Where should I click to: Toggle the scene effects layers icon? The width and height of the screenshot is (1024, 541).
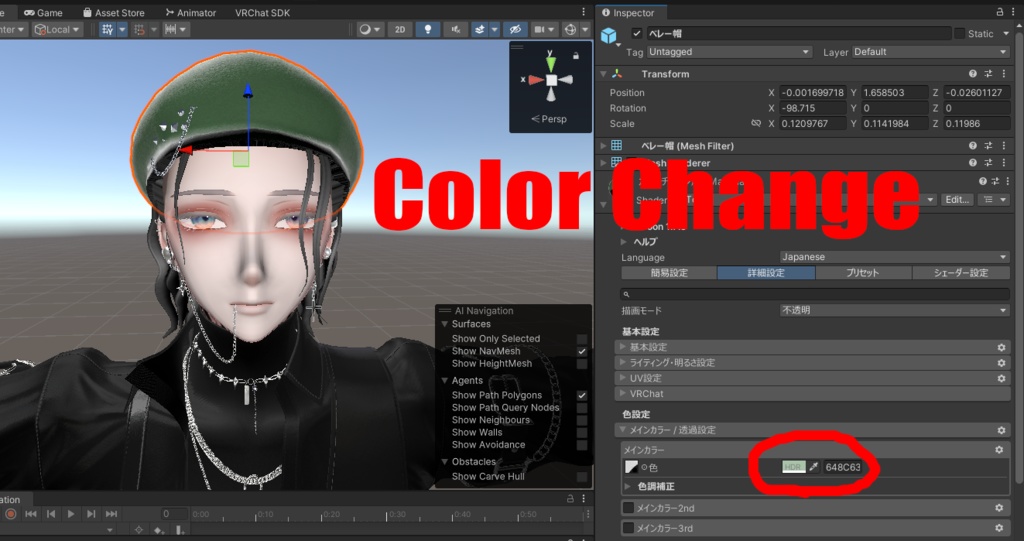[x=479, y=29]
